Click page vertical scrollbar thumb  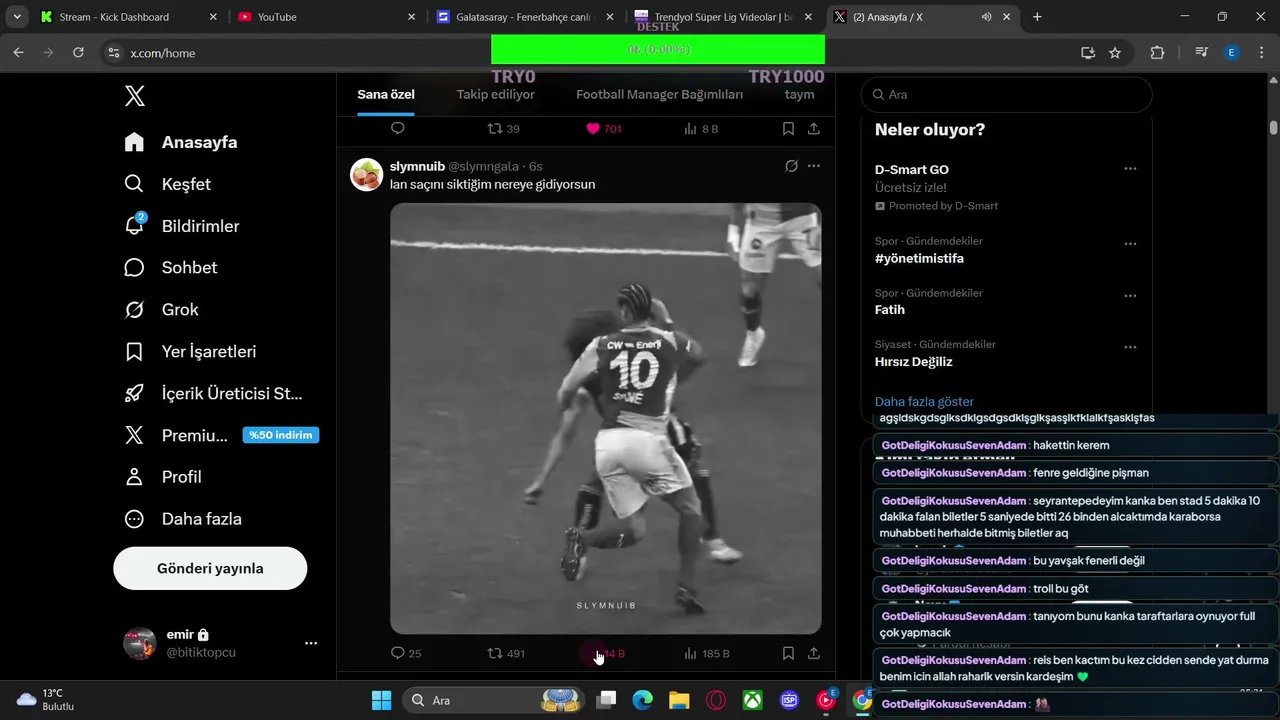tap(1273, 128)
